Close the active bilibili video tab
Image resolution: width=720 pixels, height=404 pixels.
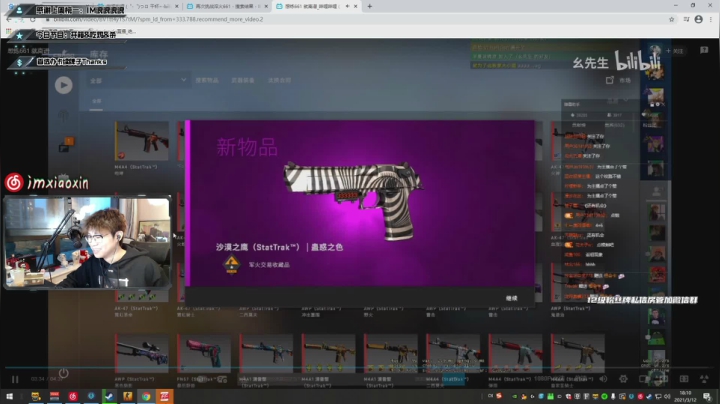click(355, 6)
